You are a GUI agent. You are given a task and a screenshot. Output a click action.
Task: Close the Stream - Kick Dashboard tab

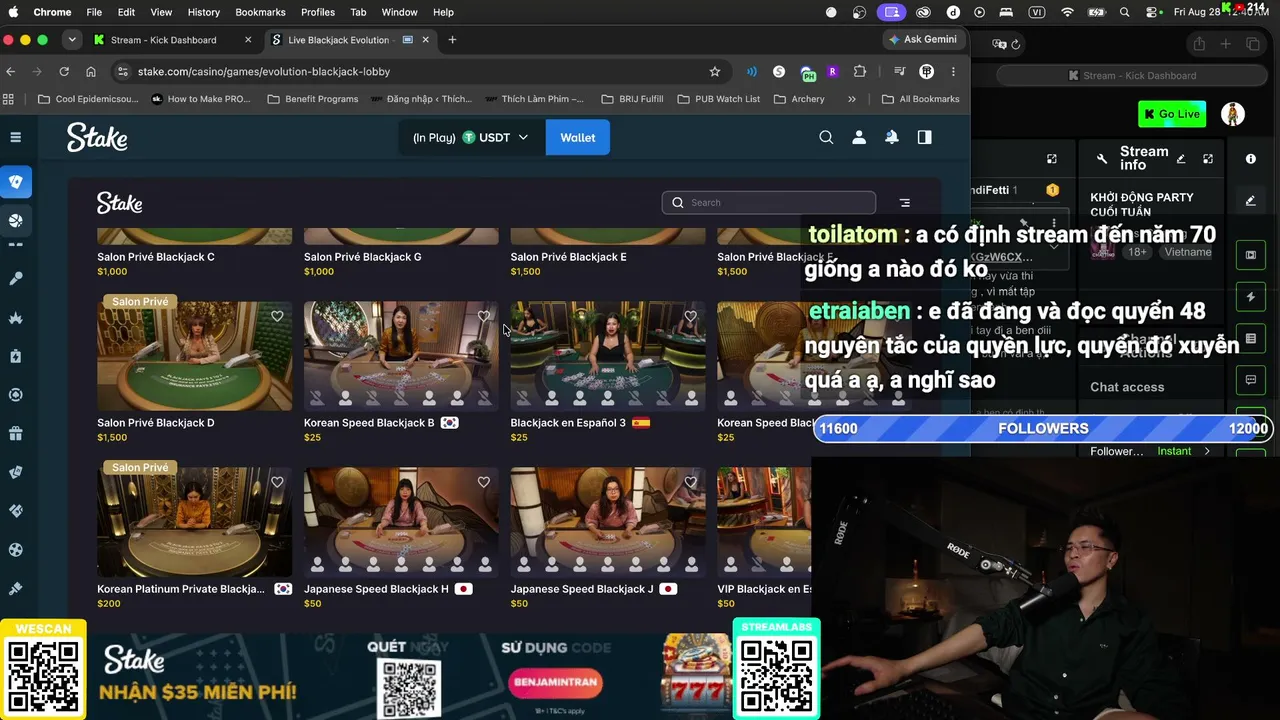pos(248,40)
